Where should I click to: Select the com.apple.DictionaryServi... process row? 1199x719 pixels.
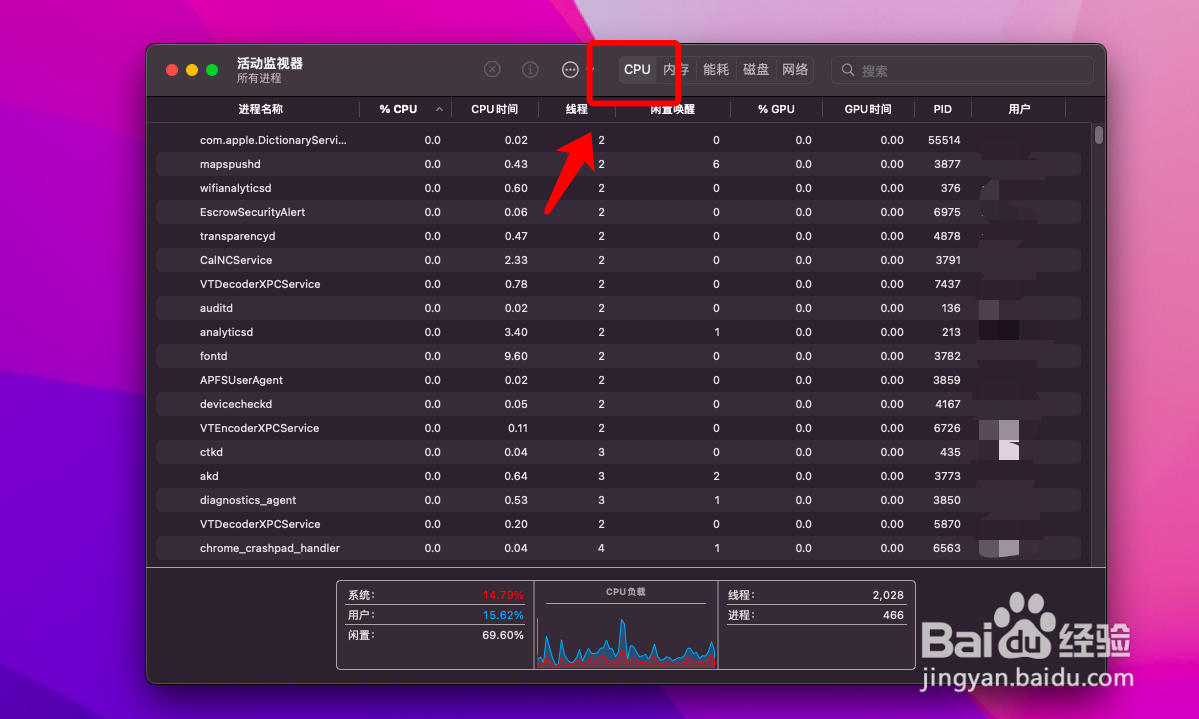click(x=618, y=140)
